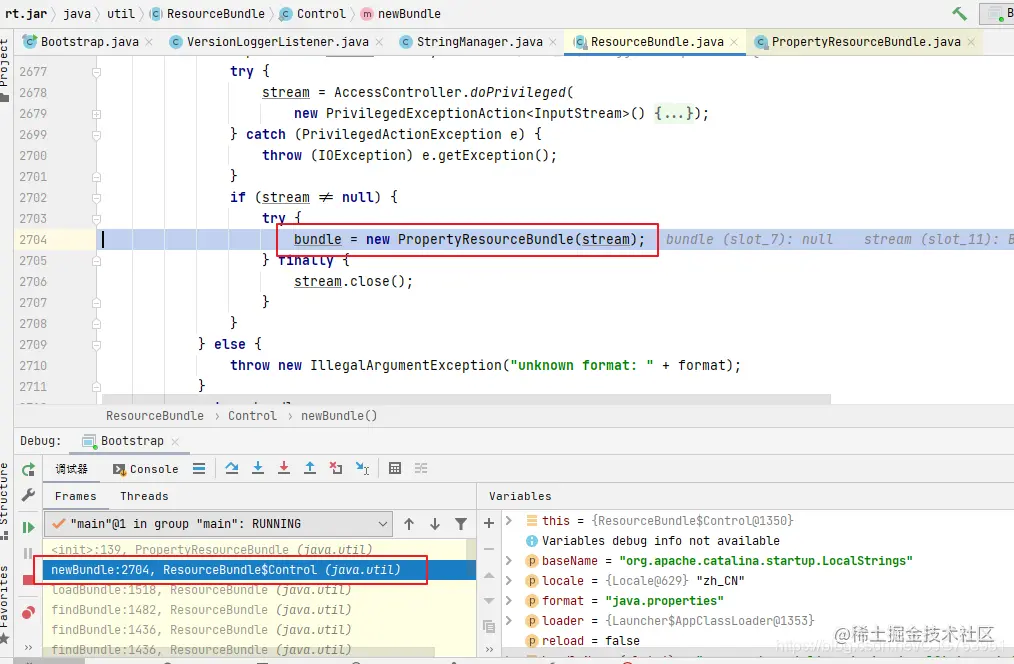This screenshot has width=1014, height=664.
Task: Expand collapsed PrivilegedExceptionAction block at line 2679
Action: [x=96, y=114]
